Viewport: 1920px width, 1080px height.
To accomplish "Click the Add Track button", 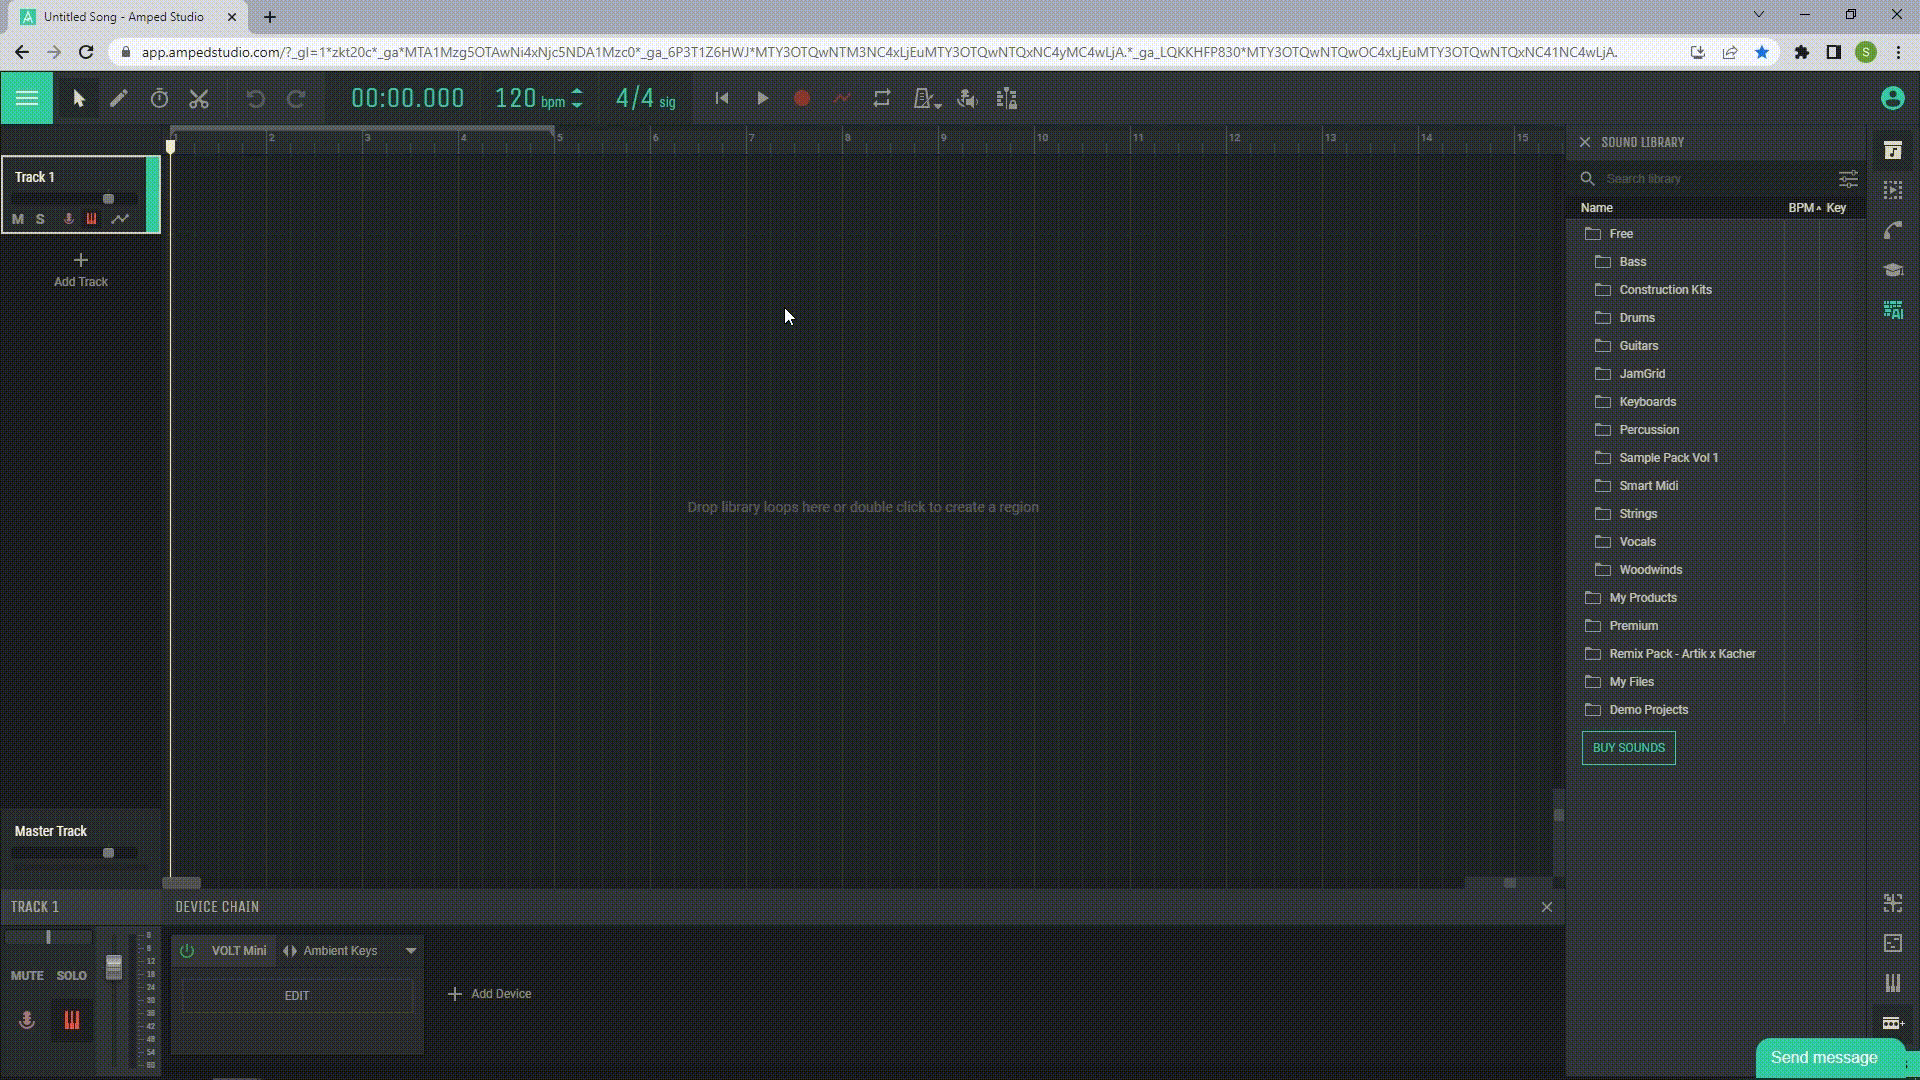I will click(80, 270).
